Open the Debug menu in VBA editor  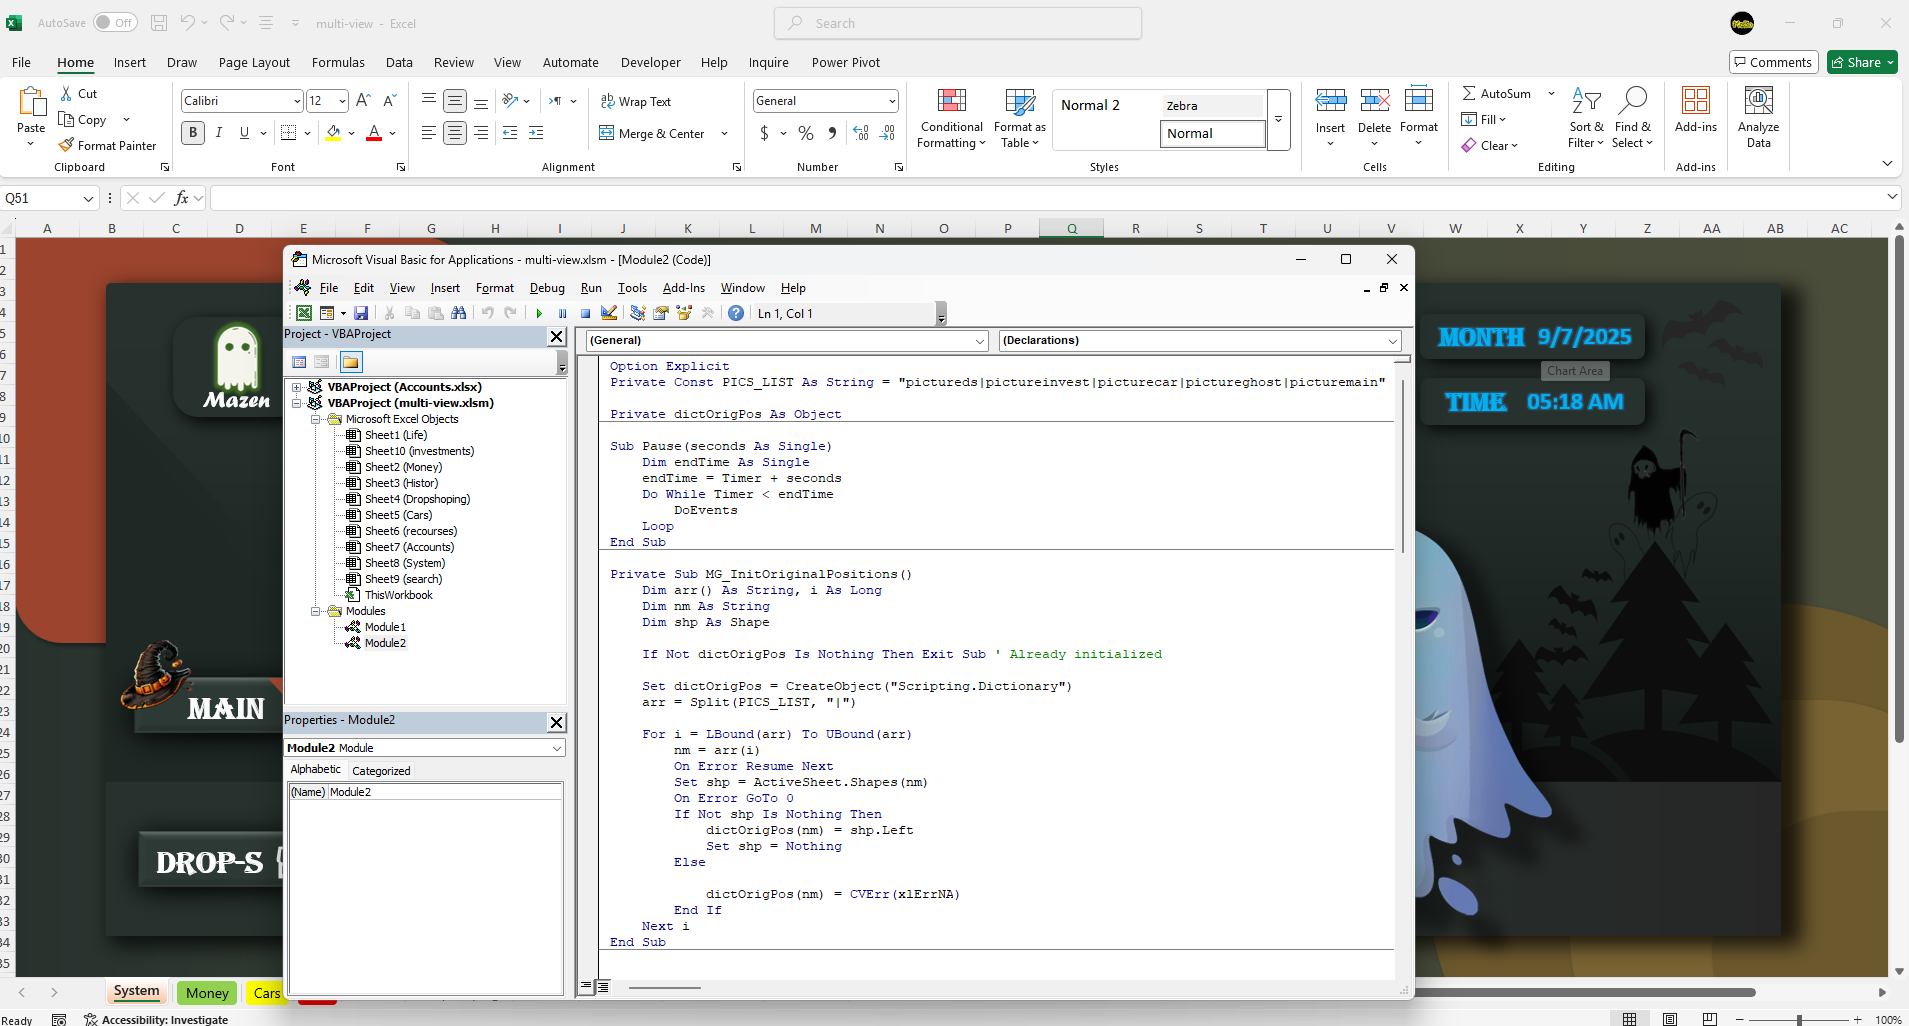(547, 288)
